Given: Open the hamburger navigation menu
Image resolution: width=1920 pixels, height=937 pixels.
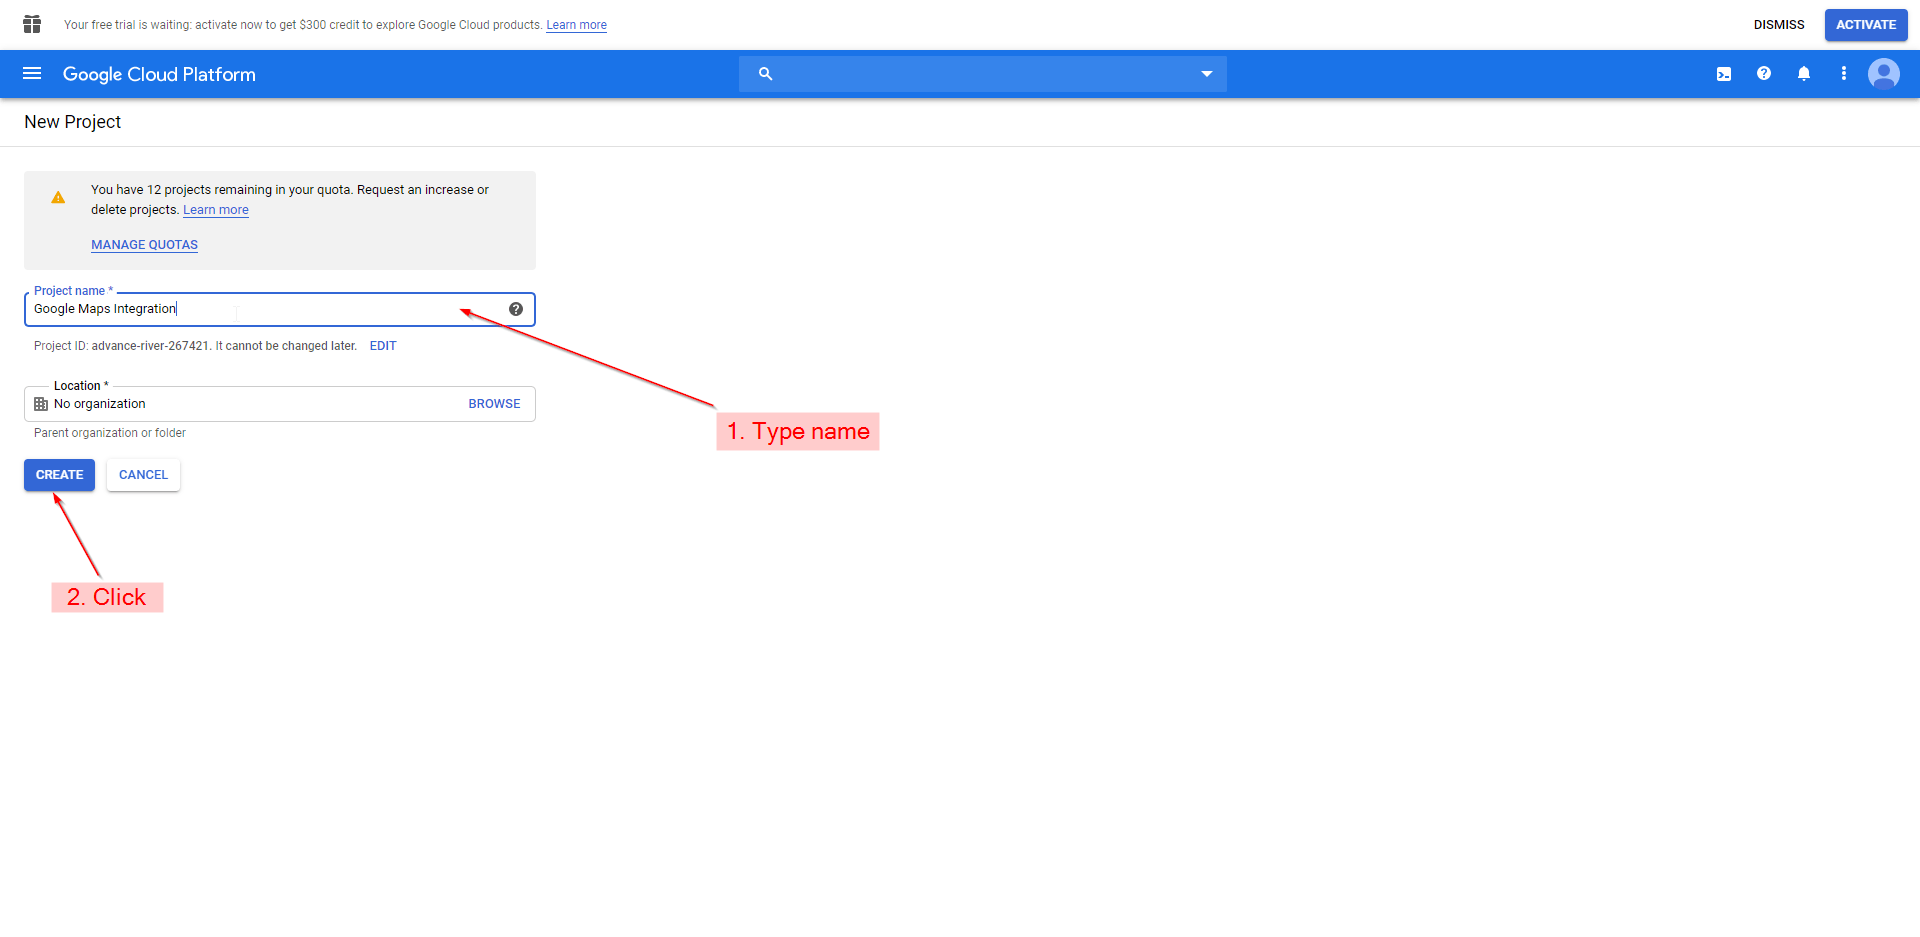Looking at the screenshot, I should 32,74.
